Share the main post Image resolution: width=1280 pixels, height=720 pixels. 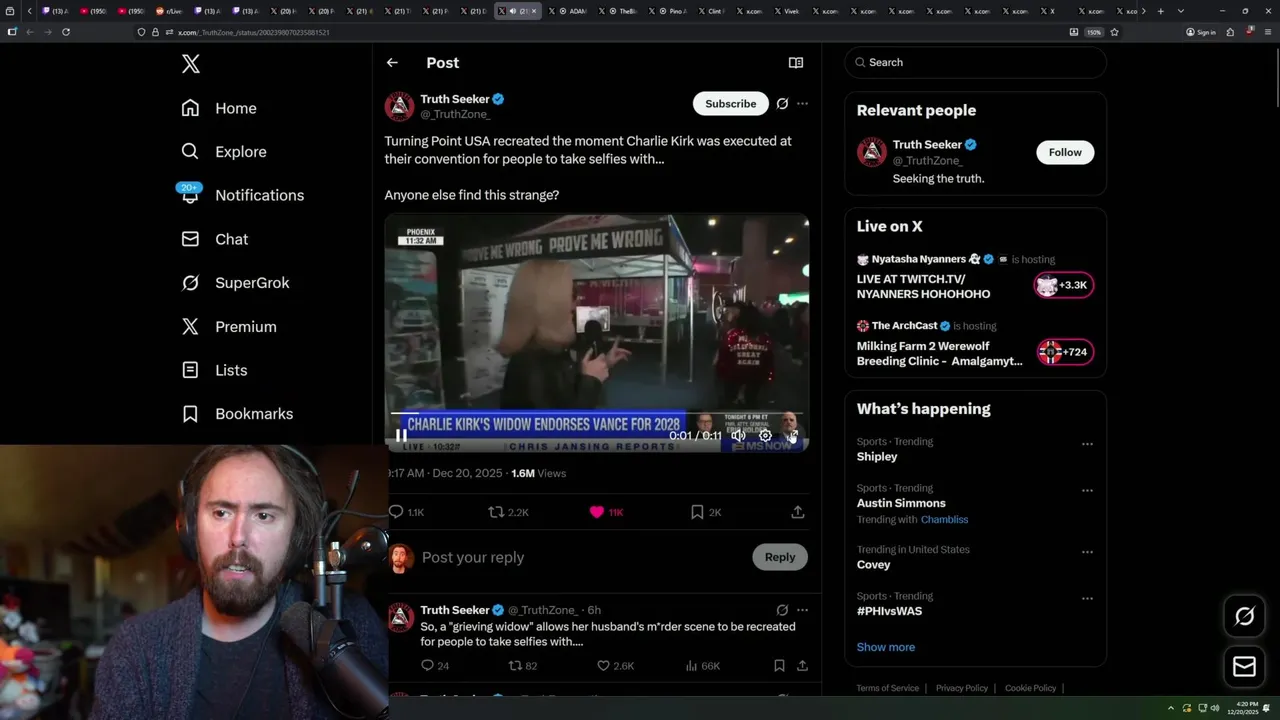click(798, 512)
